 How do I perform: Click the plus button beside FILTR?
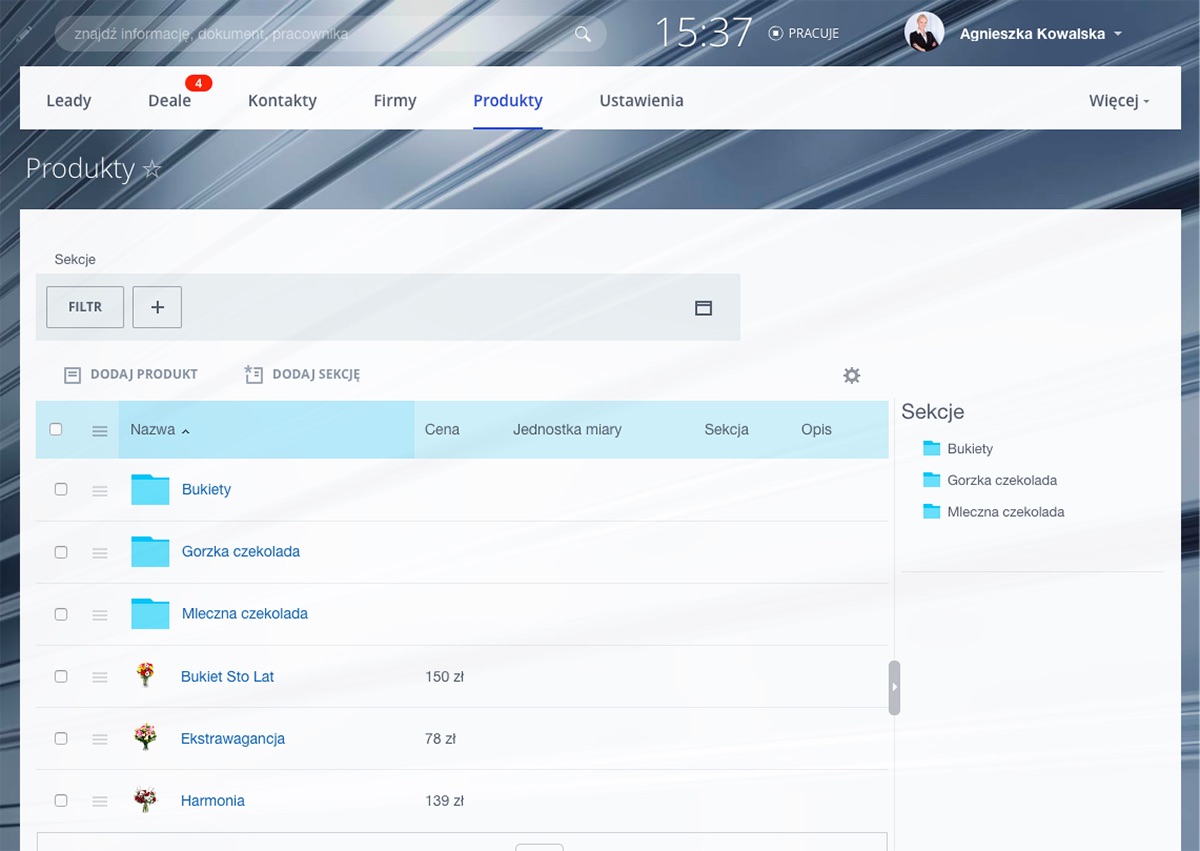pyautogui.click(x=157, y=308)
